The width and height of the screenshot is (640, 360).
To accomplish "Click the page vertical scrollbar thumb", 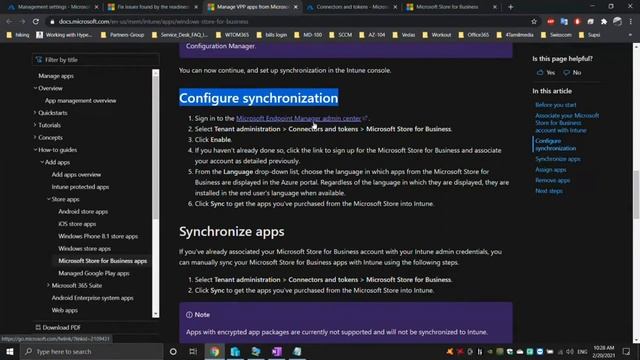I will [x=636, y=196].
